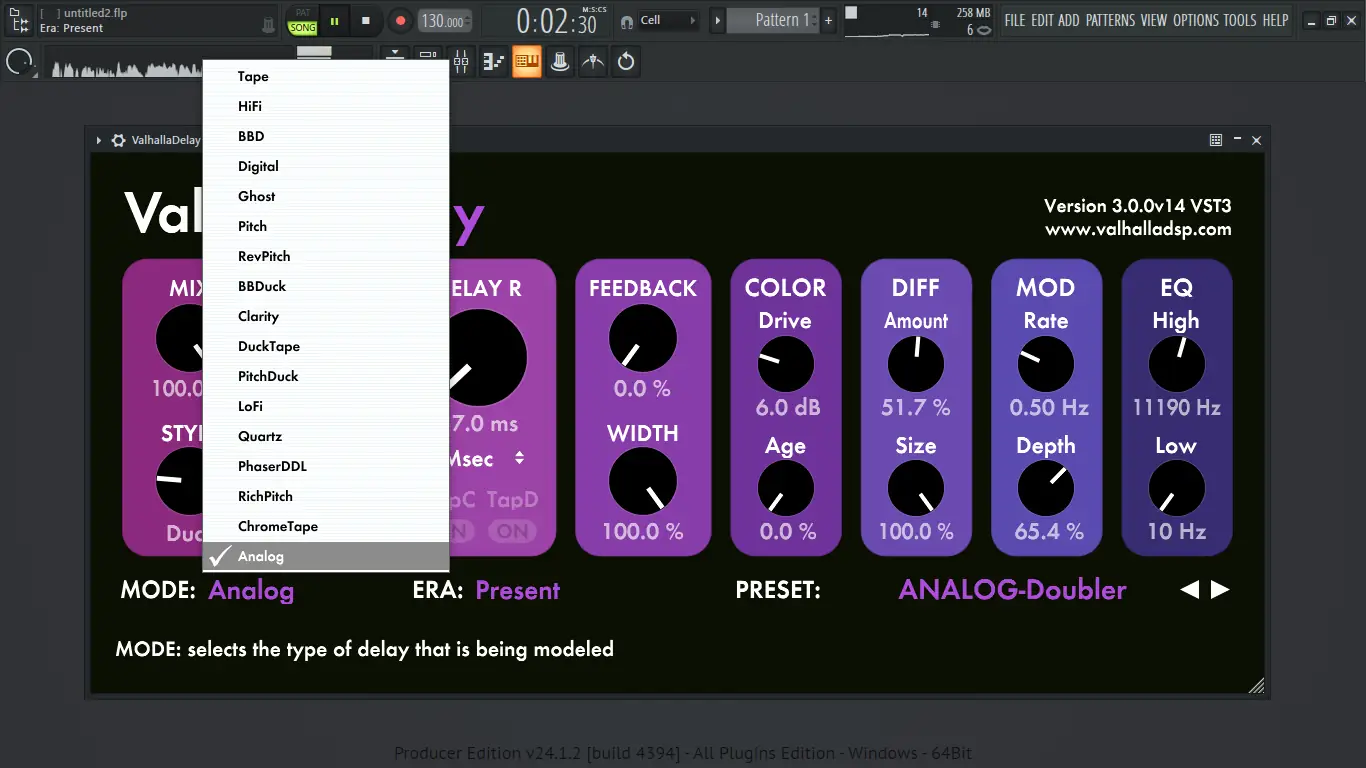1366x768 pixels.
Task: Click the COLOR Age knob
Action: pos(786,489)
